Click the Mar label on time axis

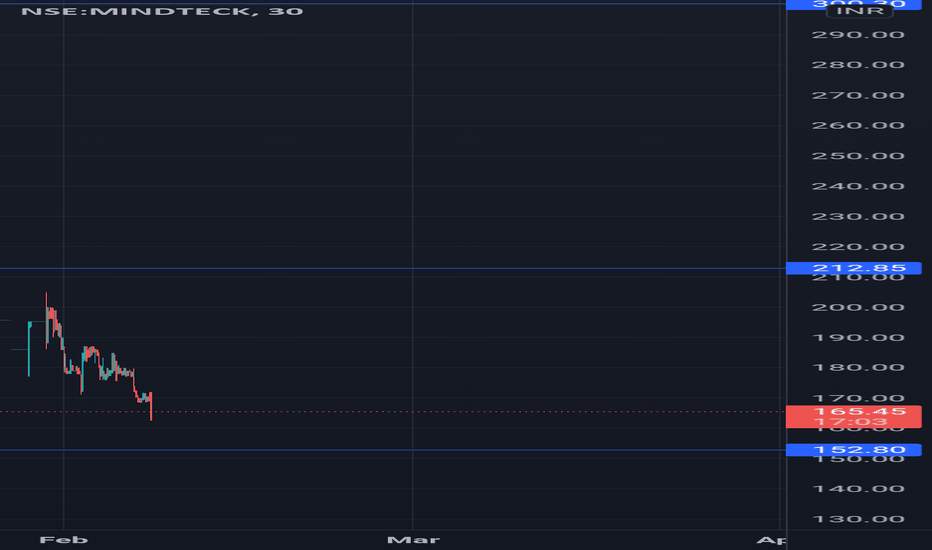[413, 540]
